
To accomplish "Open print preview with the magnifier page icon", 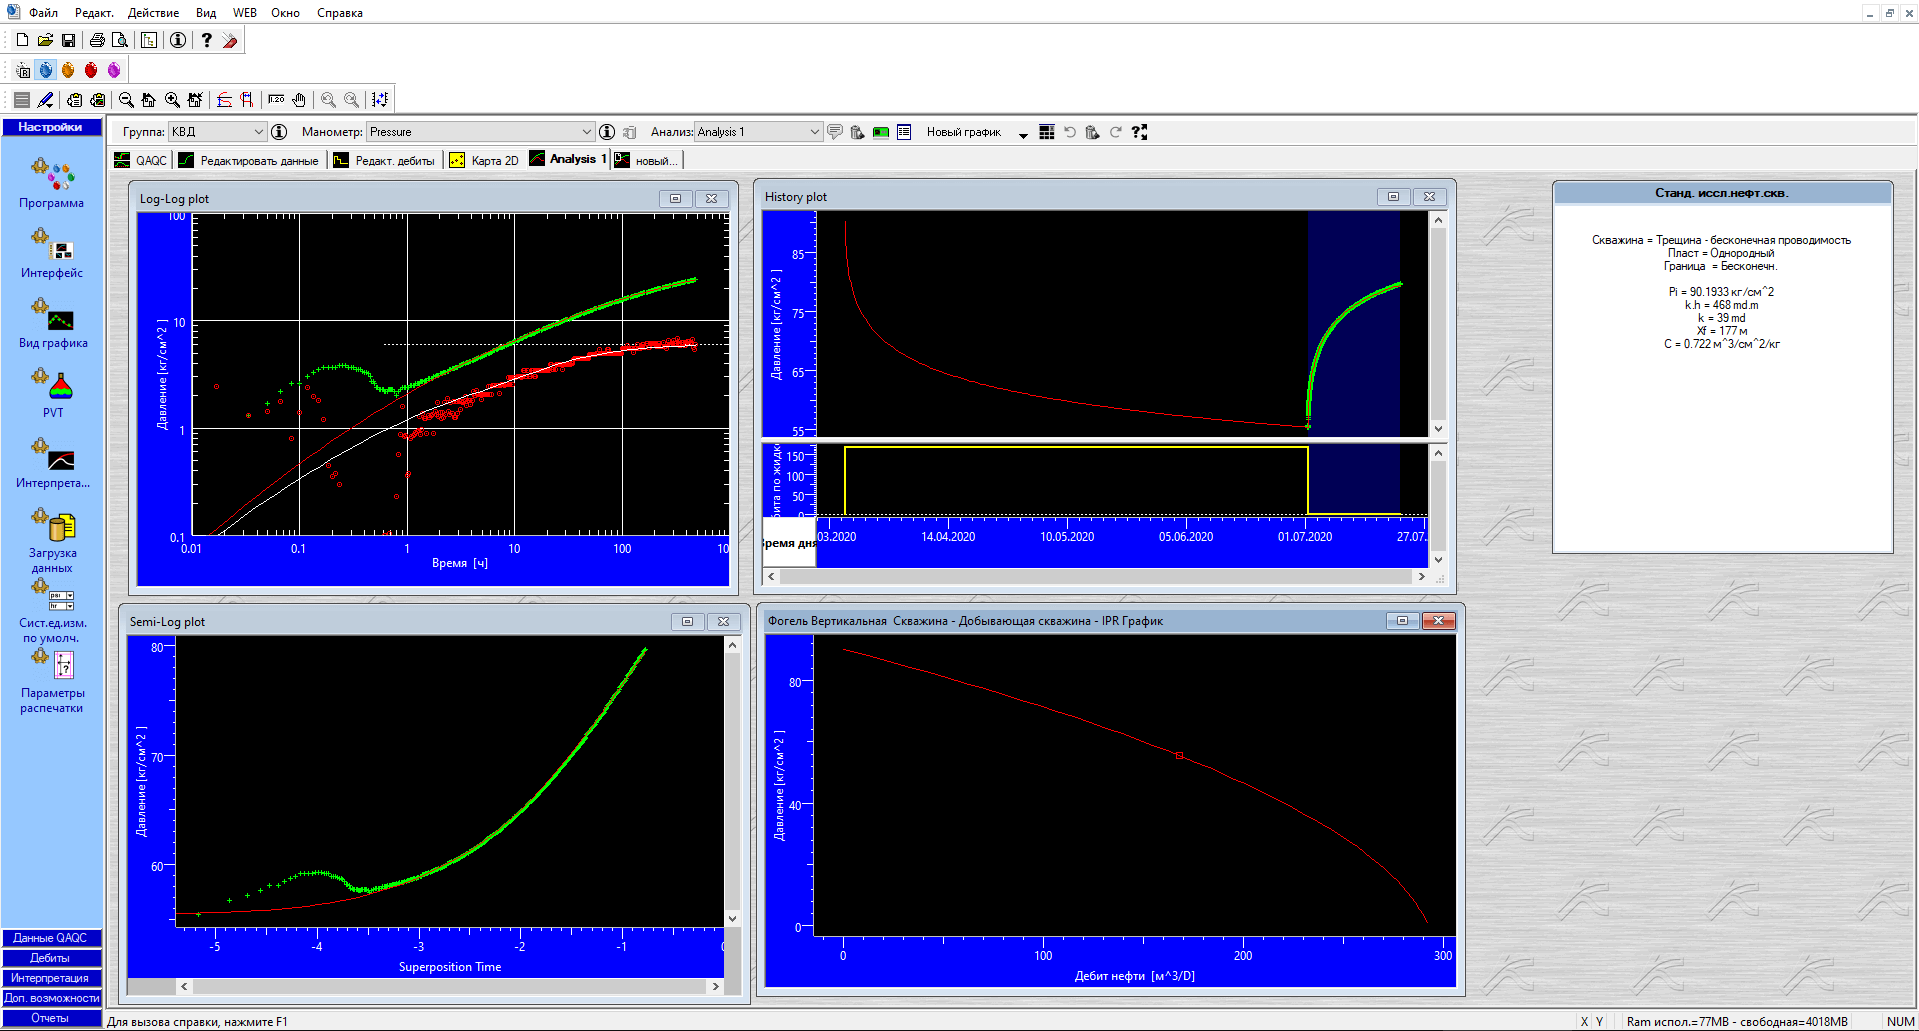I will click(x=120, y=40).
